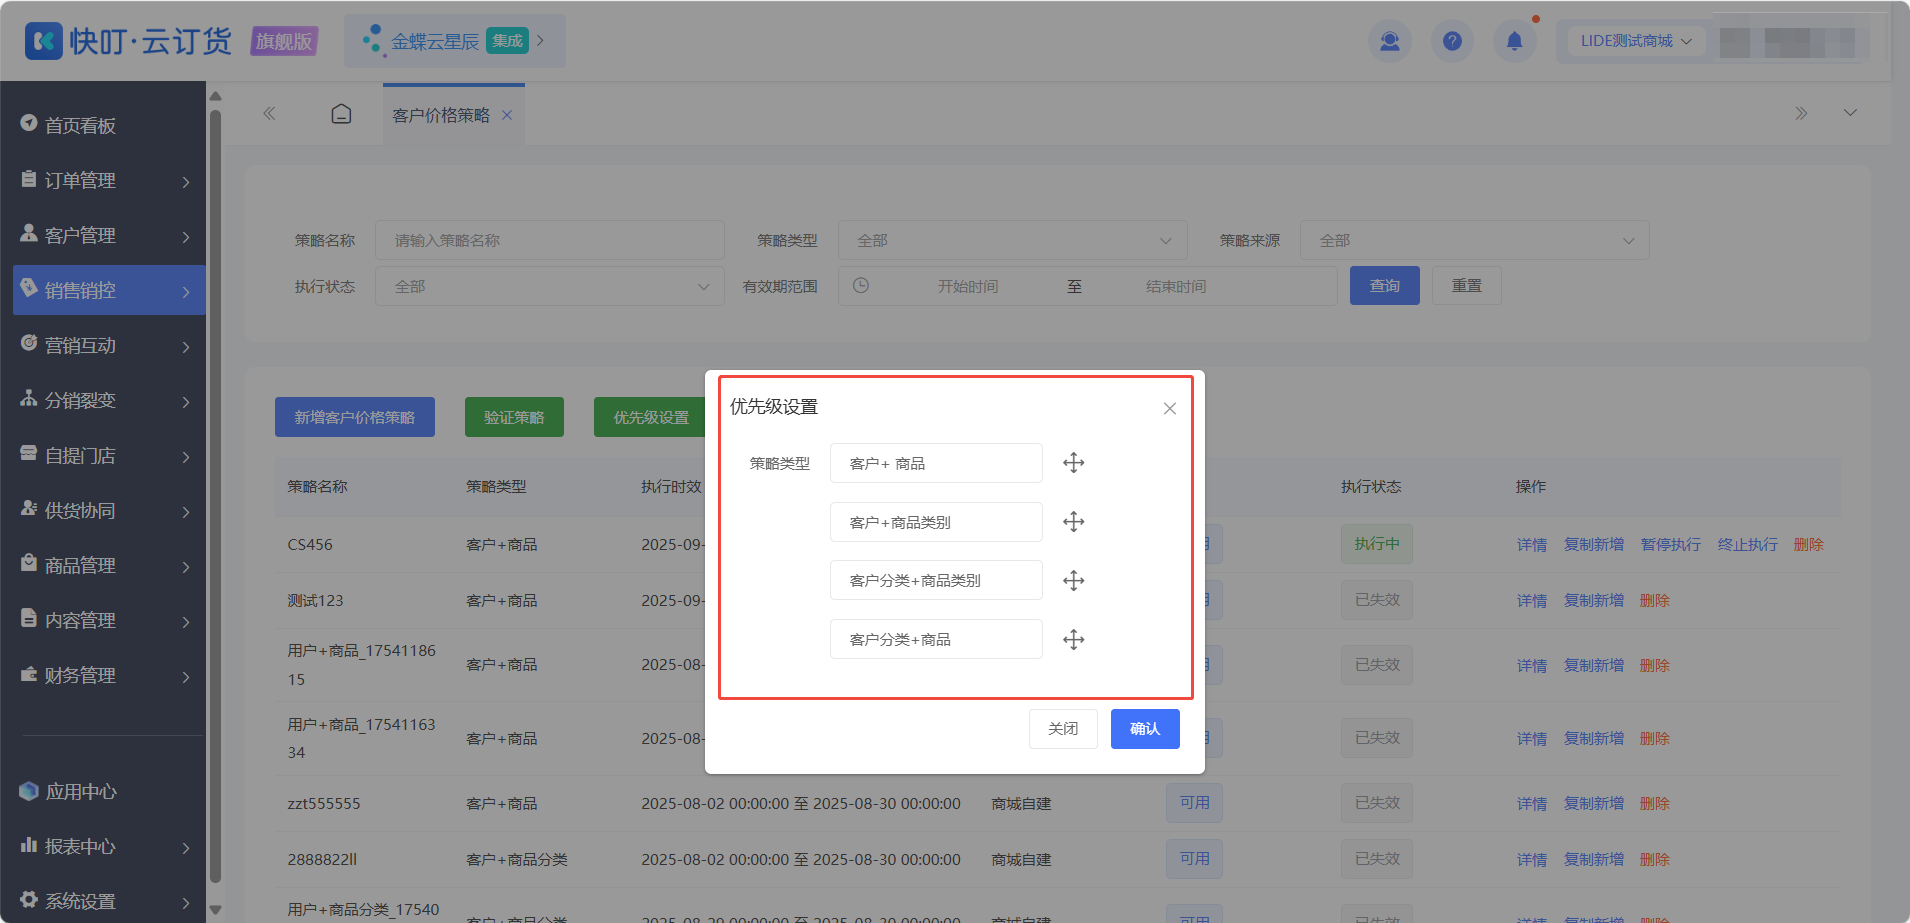Click the drag handle for 客户分类+商品类别
Viewport: 1910px width, 923px height.
tap(1073, 581)
